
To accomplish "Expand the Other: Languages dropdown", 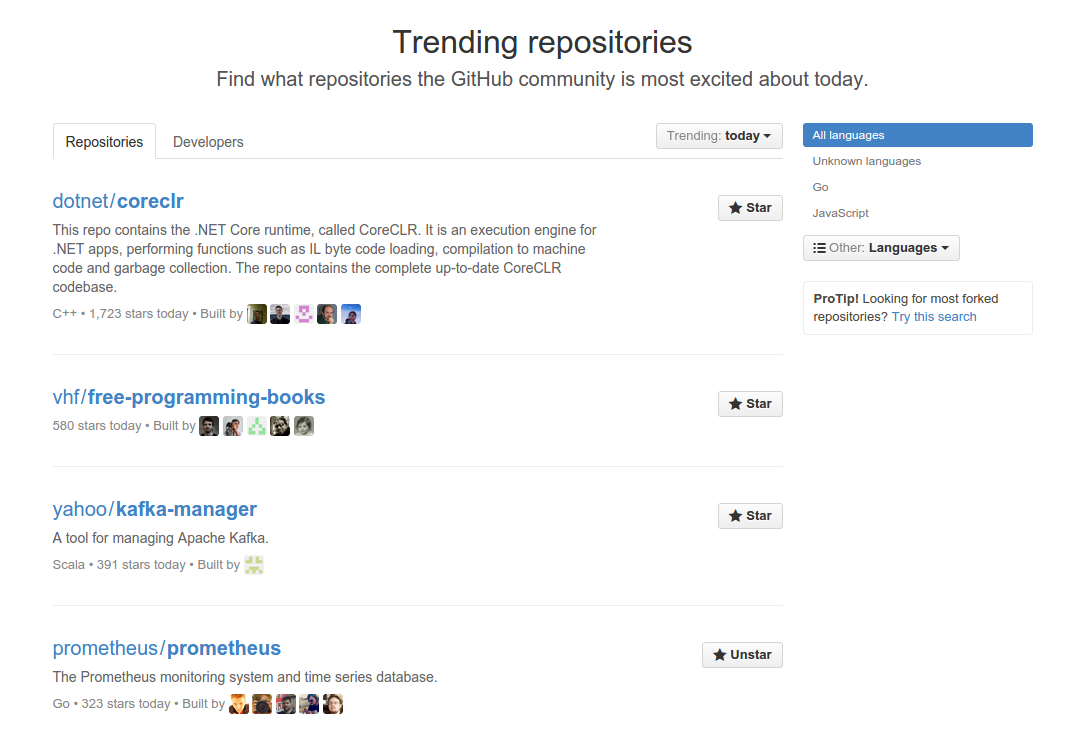I will point(881,248).
